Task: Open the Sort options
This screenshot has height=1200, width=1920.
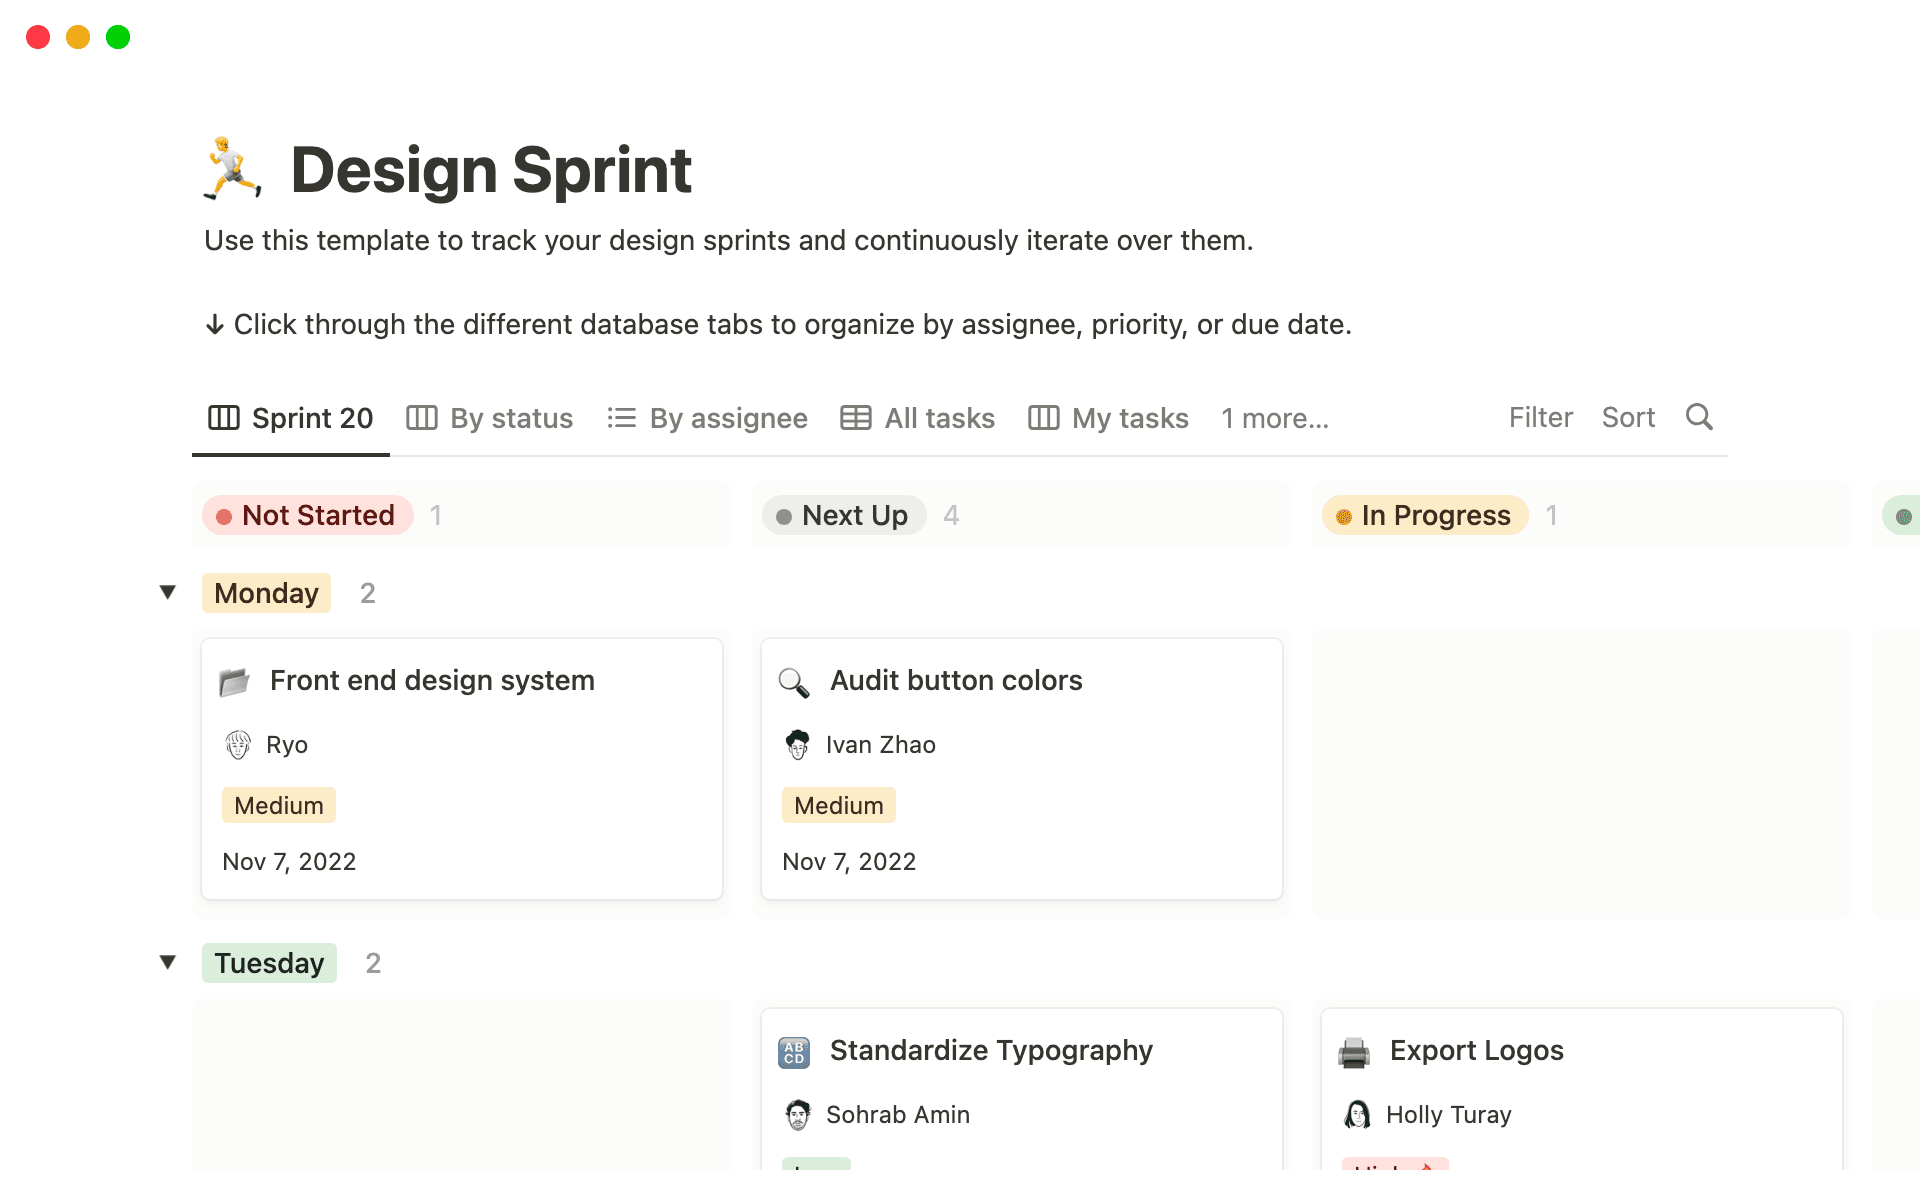Action: tap(1628, 417)
